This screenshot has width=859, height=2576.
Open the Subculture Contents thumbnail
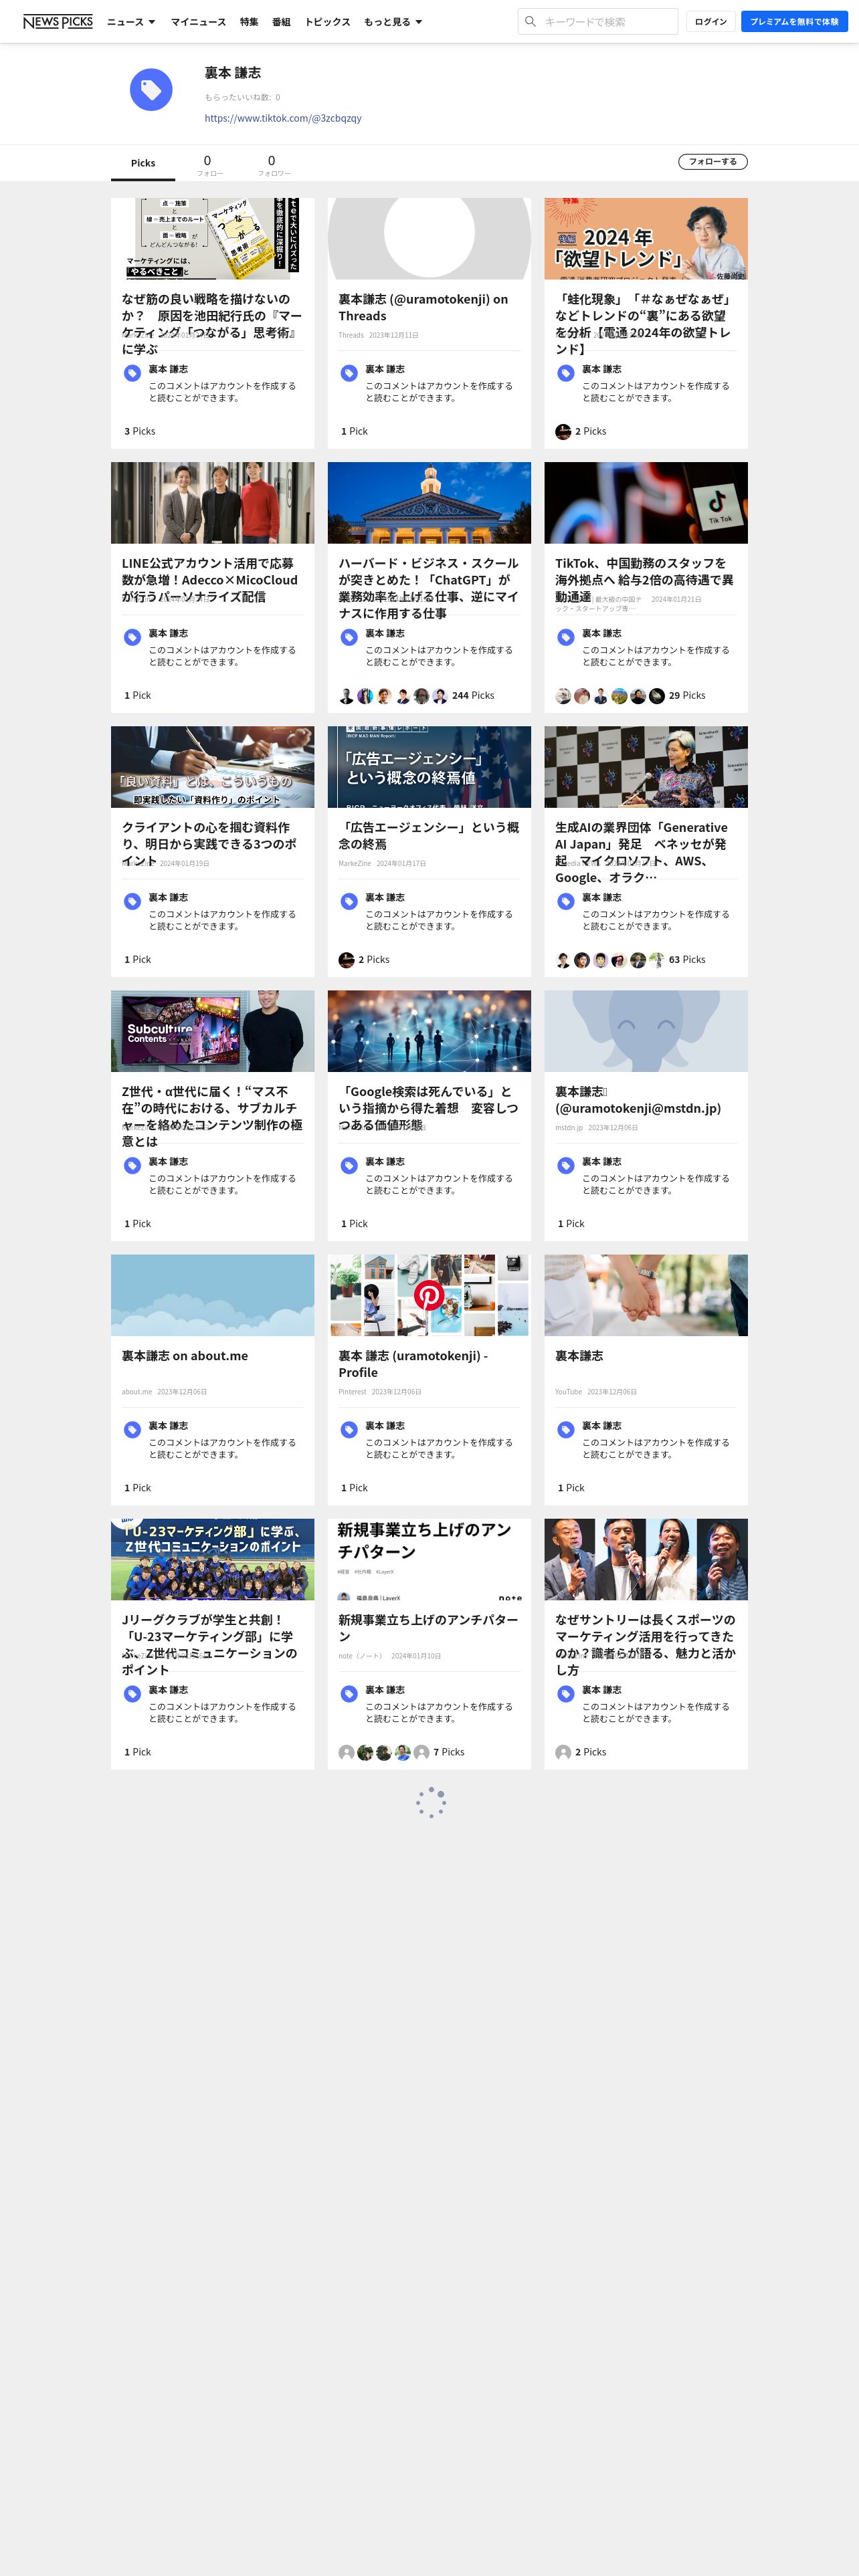[x=212, y=1031]
